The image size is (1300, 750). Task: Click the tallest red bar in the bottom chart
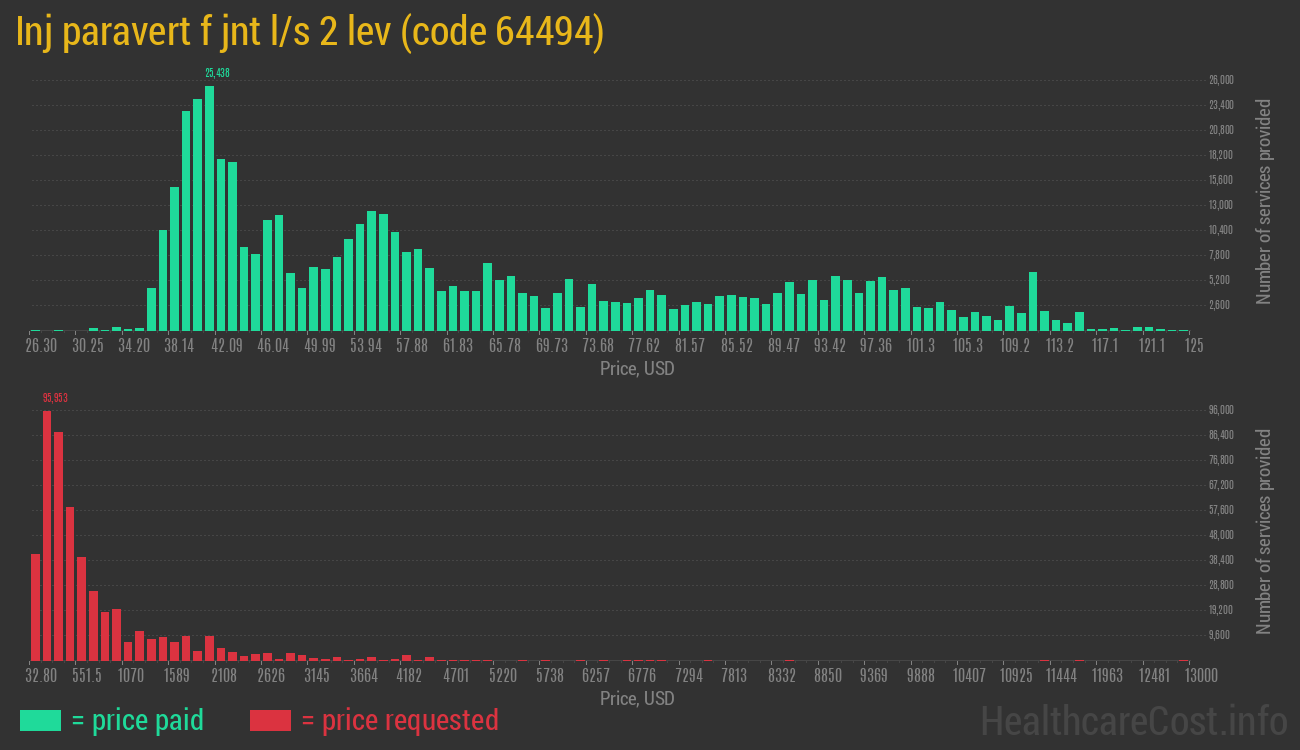(47, 535)
